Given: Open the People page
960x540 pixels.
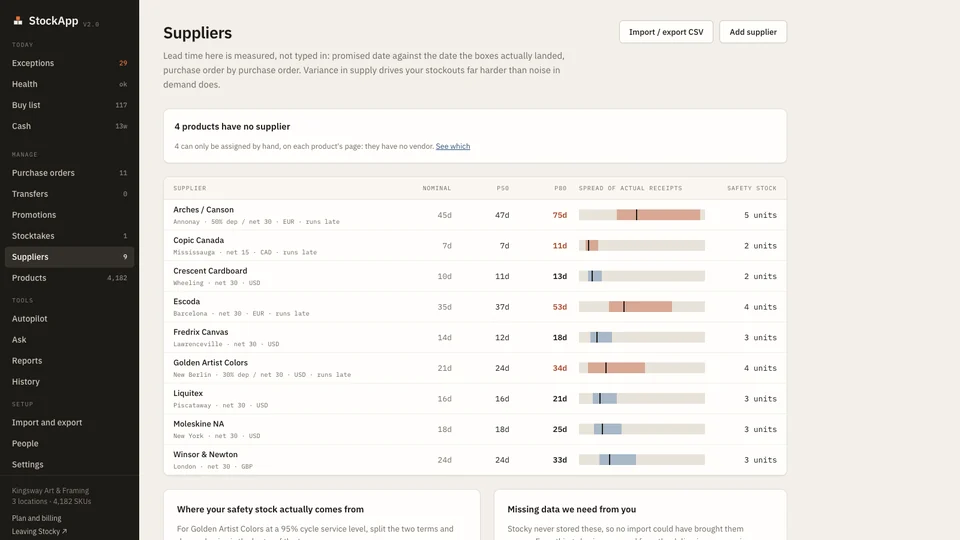Looking at the screenshot, I should [69, 443].
